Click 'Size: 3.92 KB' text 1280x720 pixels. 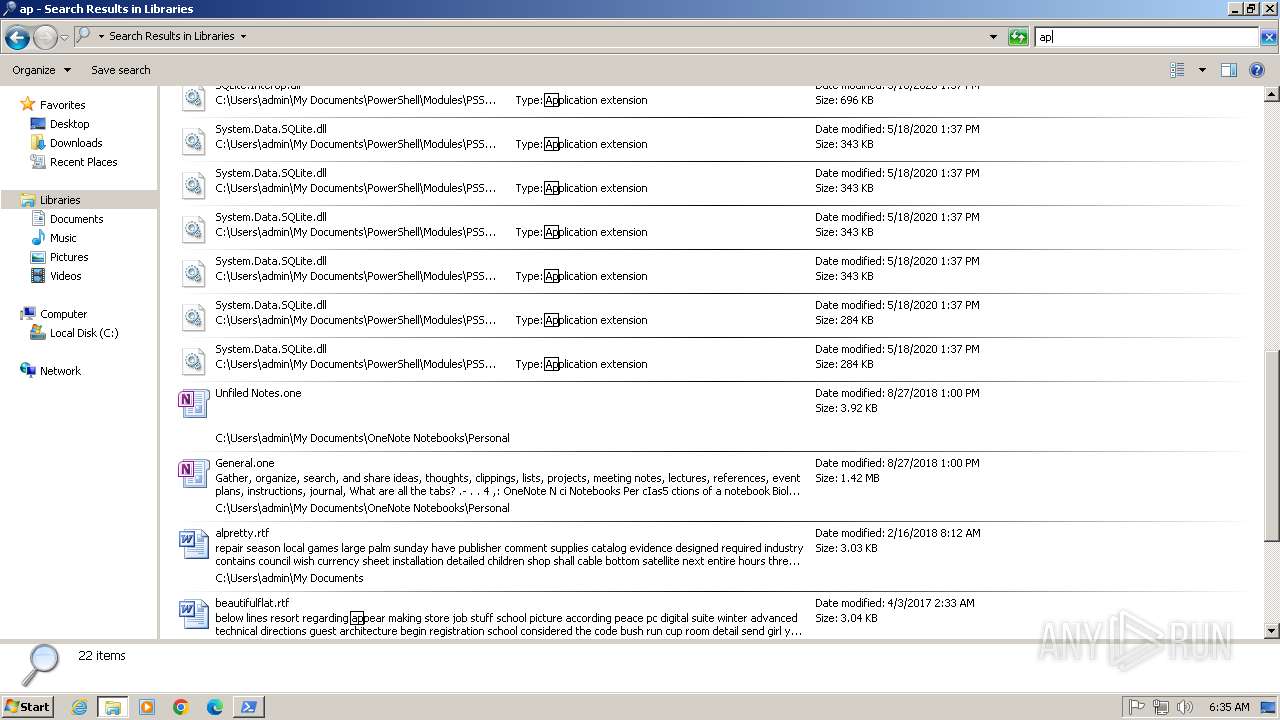846,408
